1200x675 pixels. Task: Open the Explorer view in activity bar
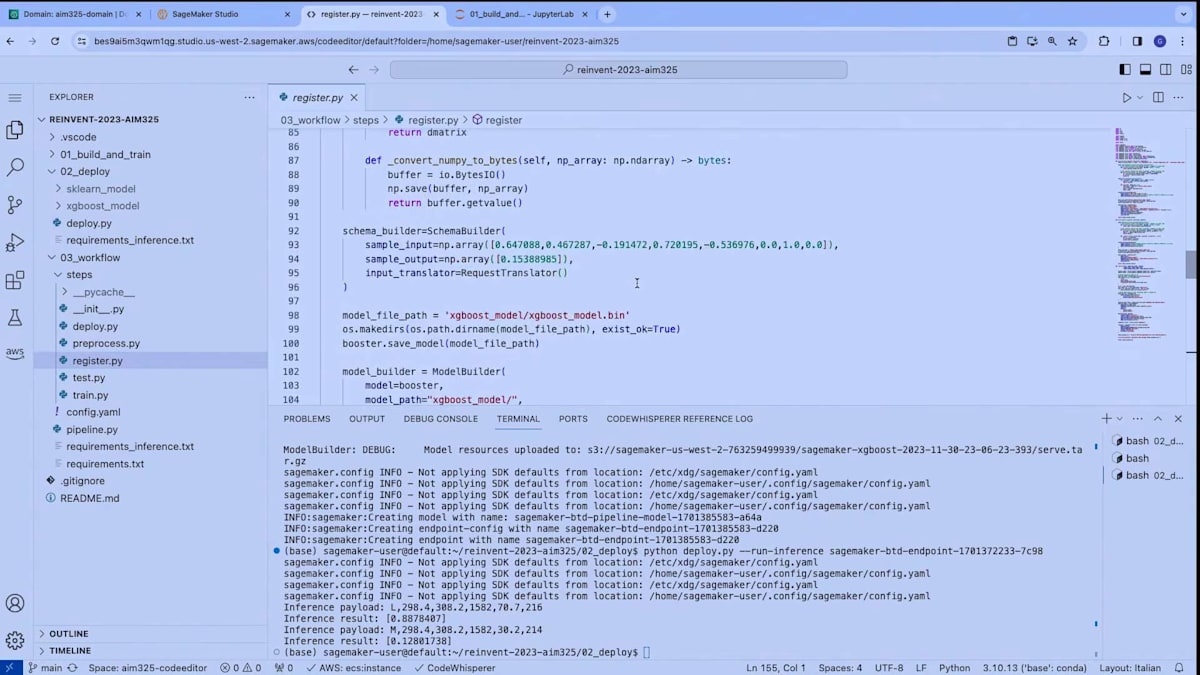click(x=15, y=130)
